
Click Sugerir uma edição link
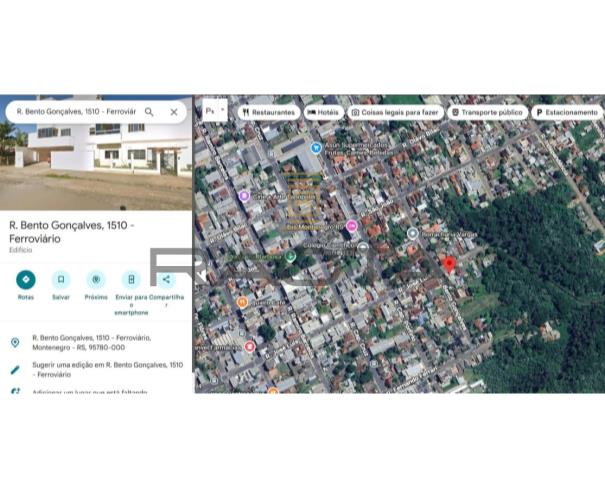[108, 369]
